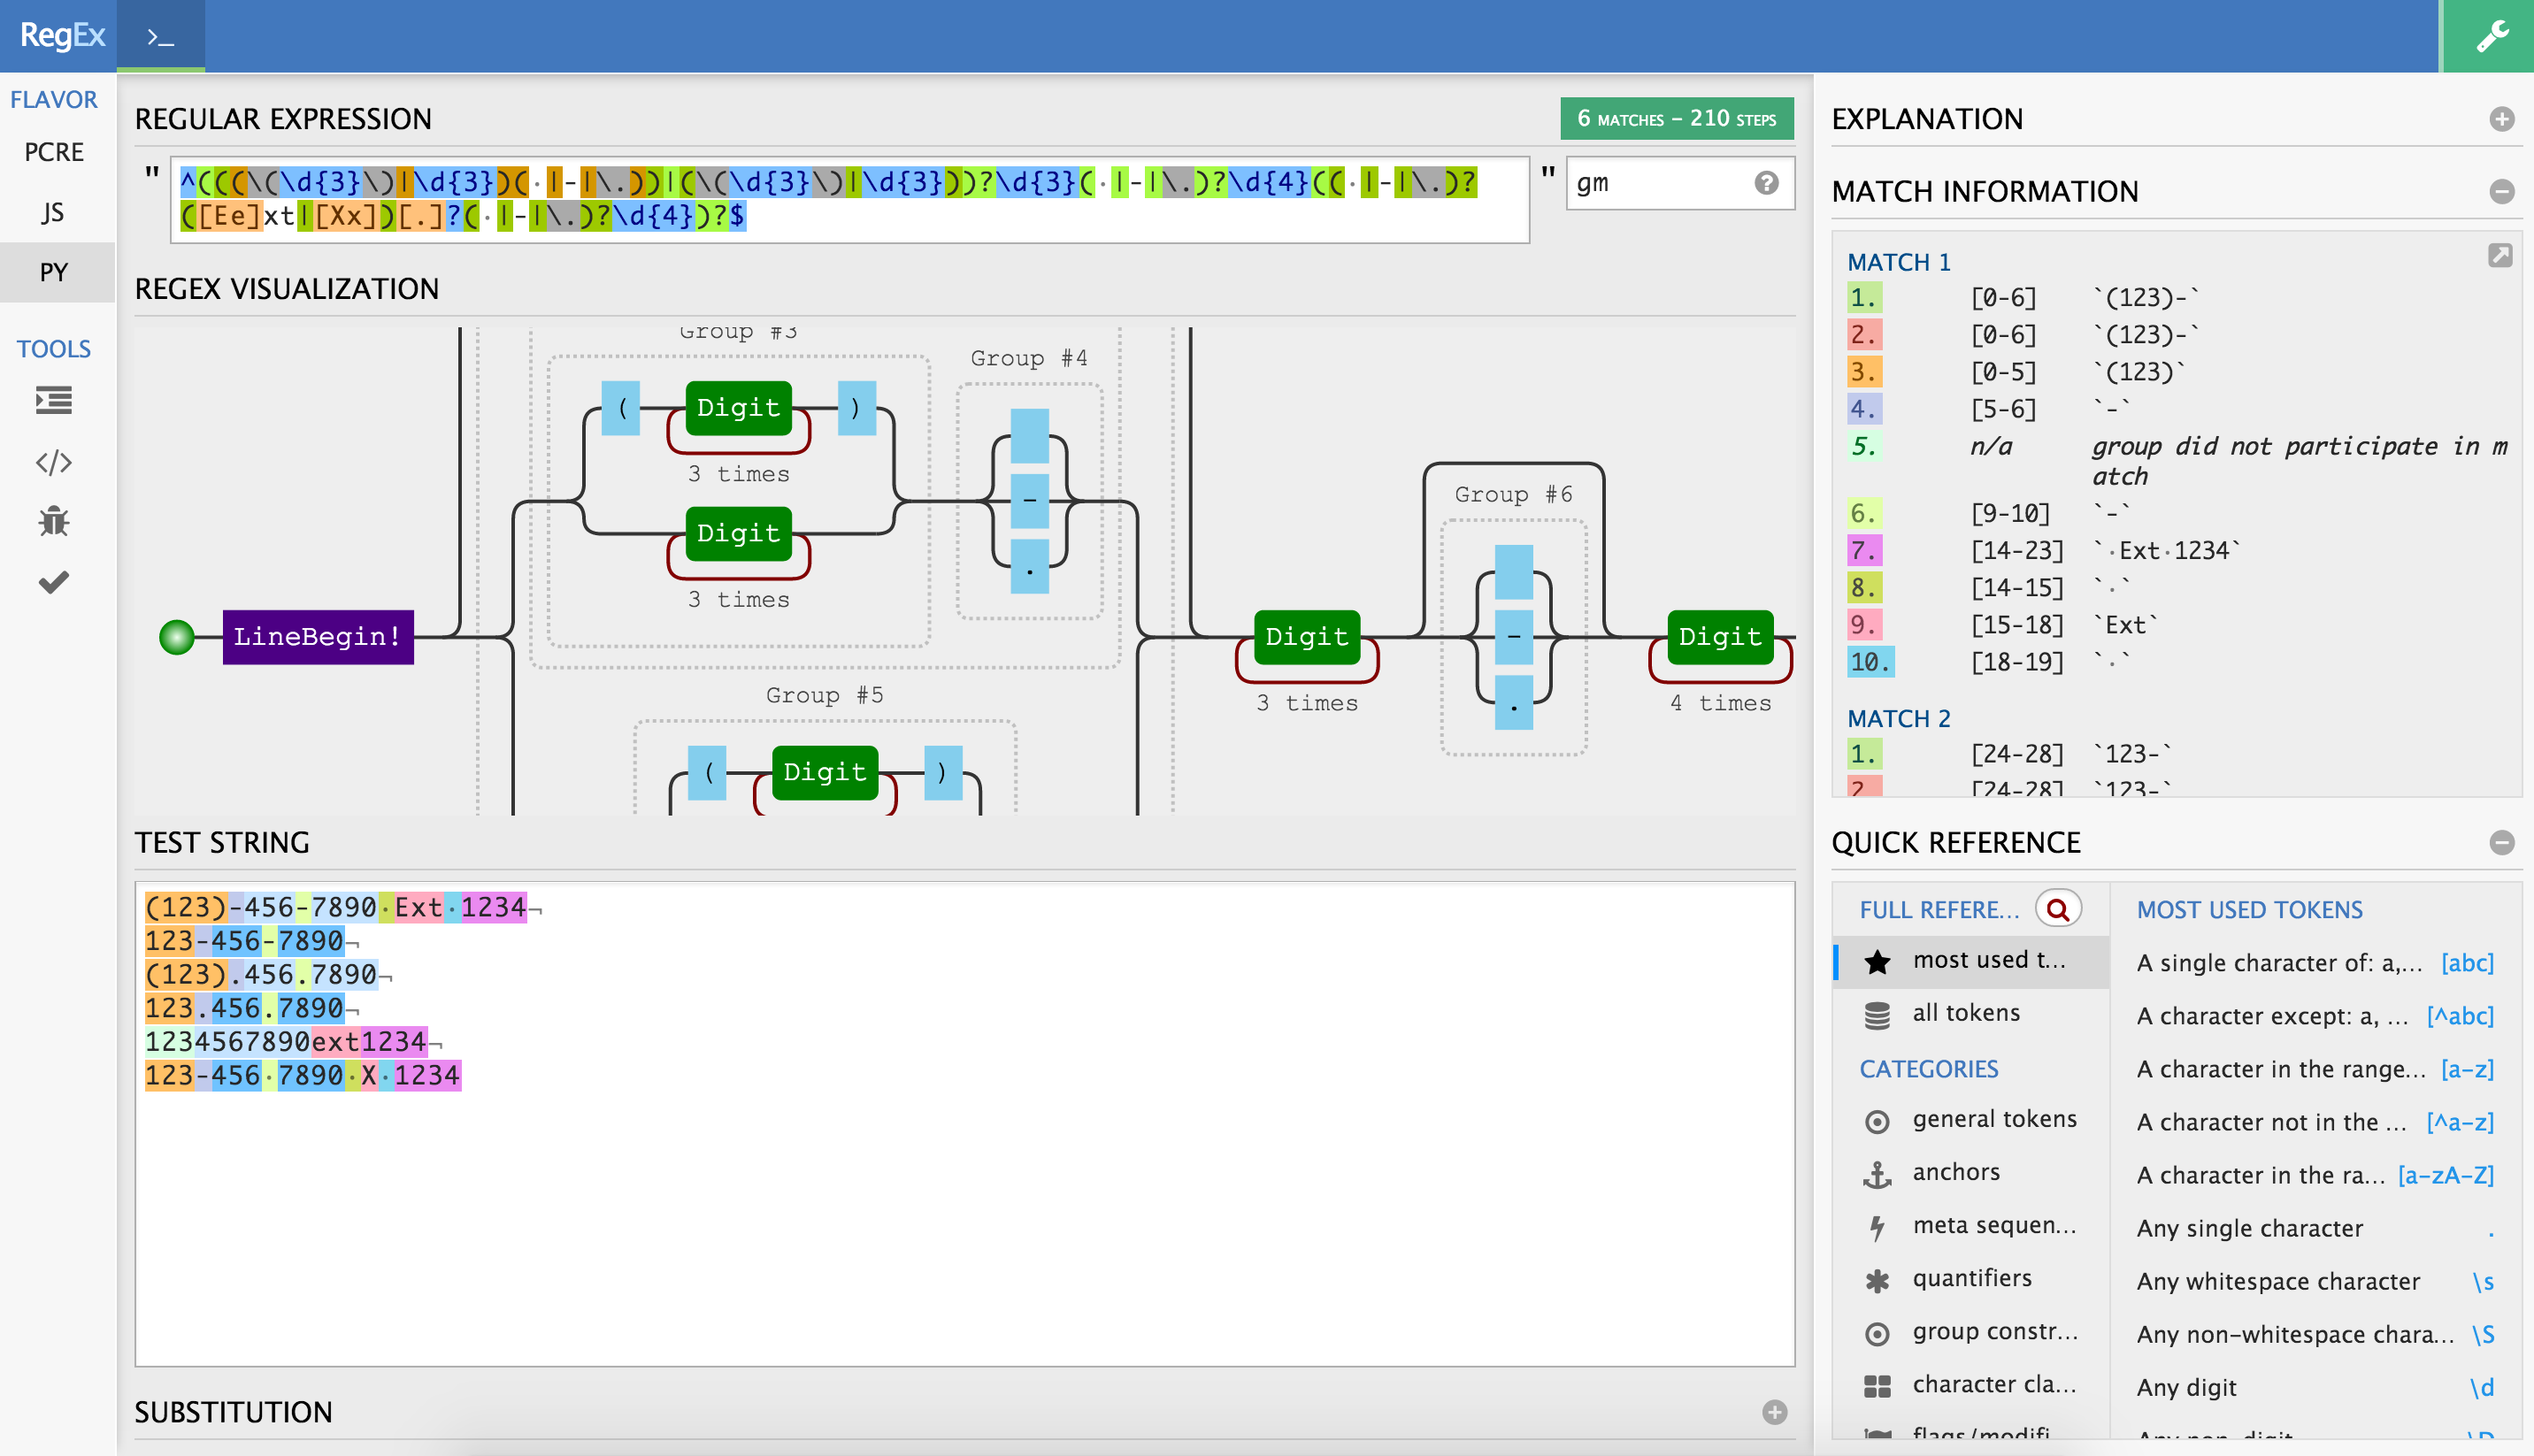Click the text/list tool icon in sidebar
The height and width of the screenshot is (1456, 2534).
pos(54,403)
